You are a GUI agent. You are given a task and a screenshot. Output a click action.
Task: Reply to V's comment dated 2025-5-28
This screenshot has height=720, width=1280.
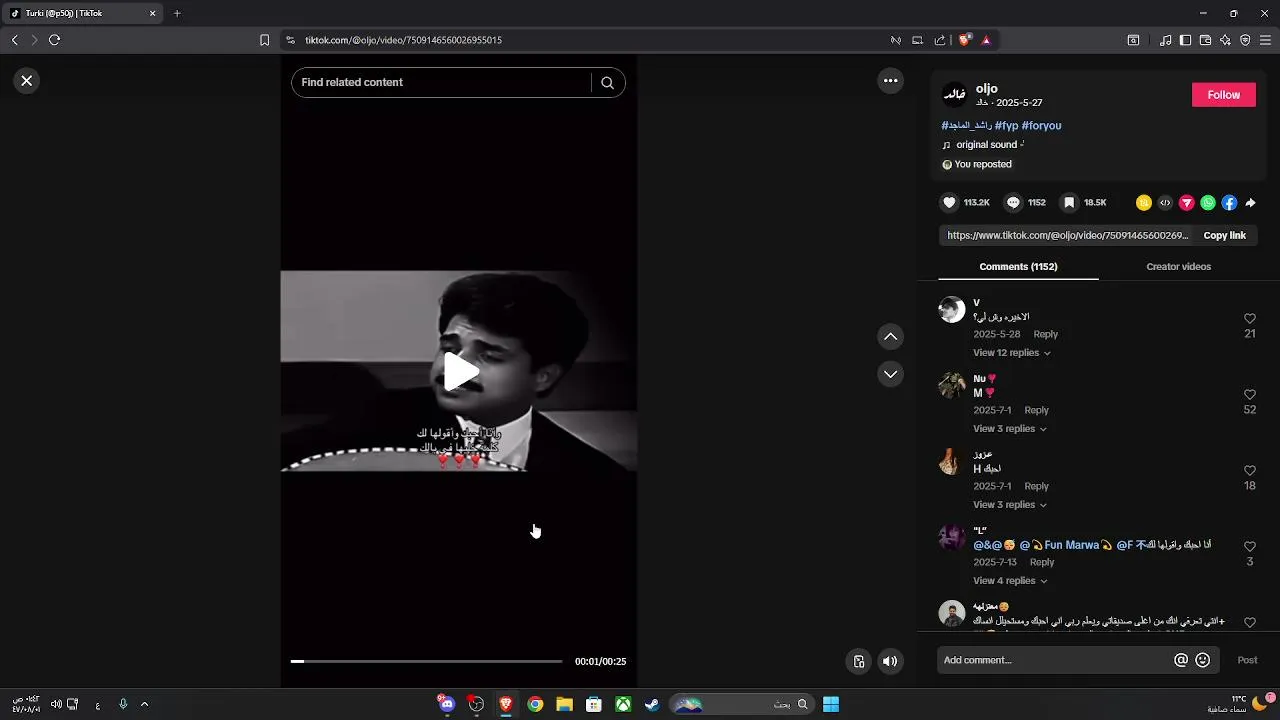[1045, 334]
